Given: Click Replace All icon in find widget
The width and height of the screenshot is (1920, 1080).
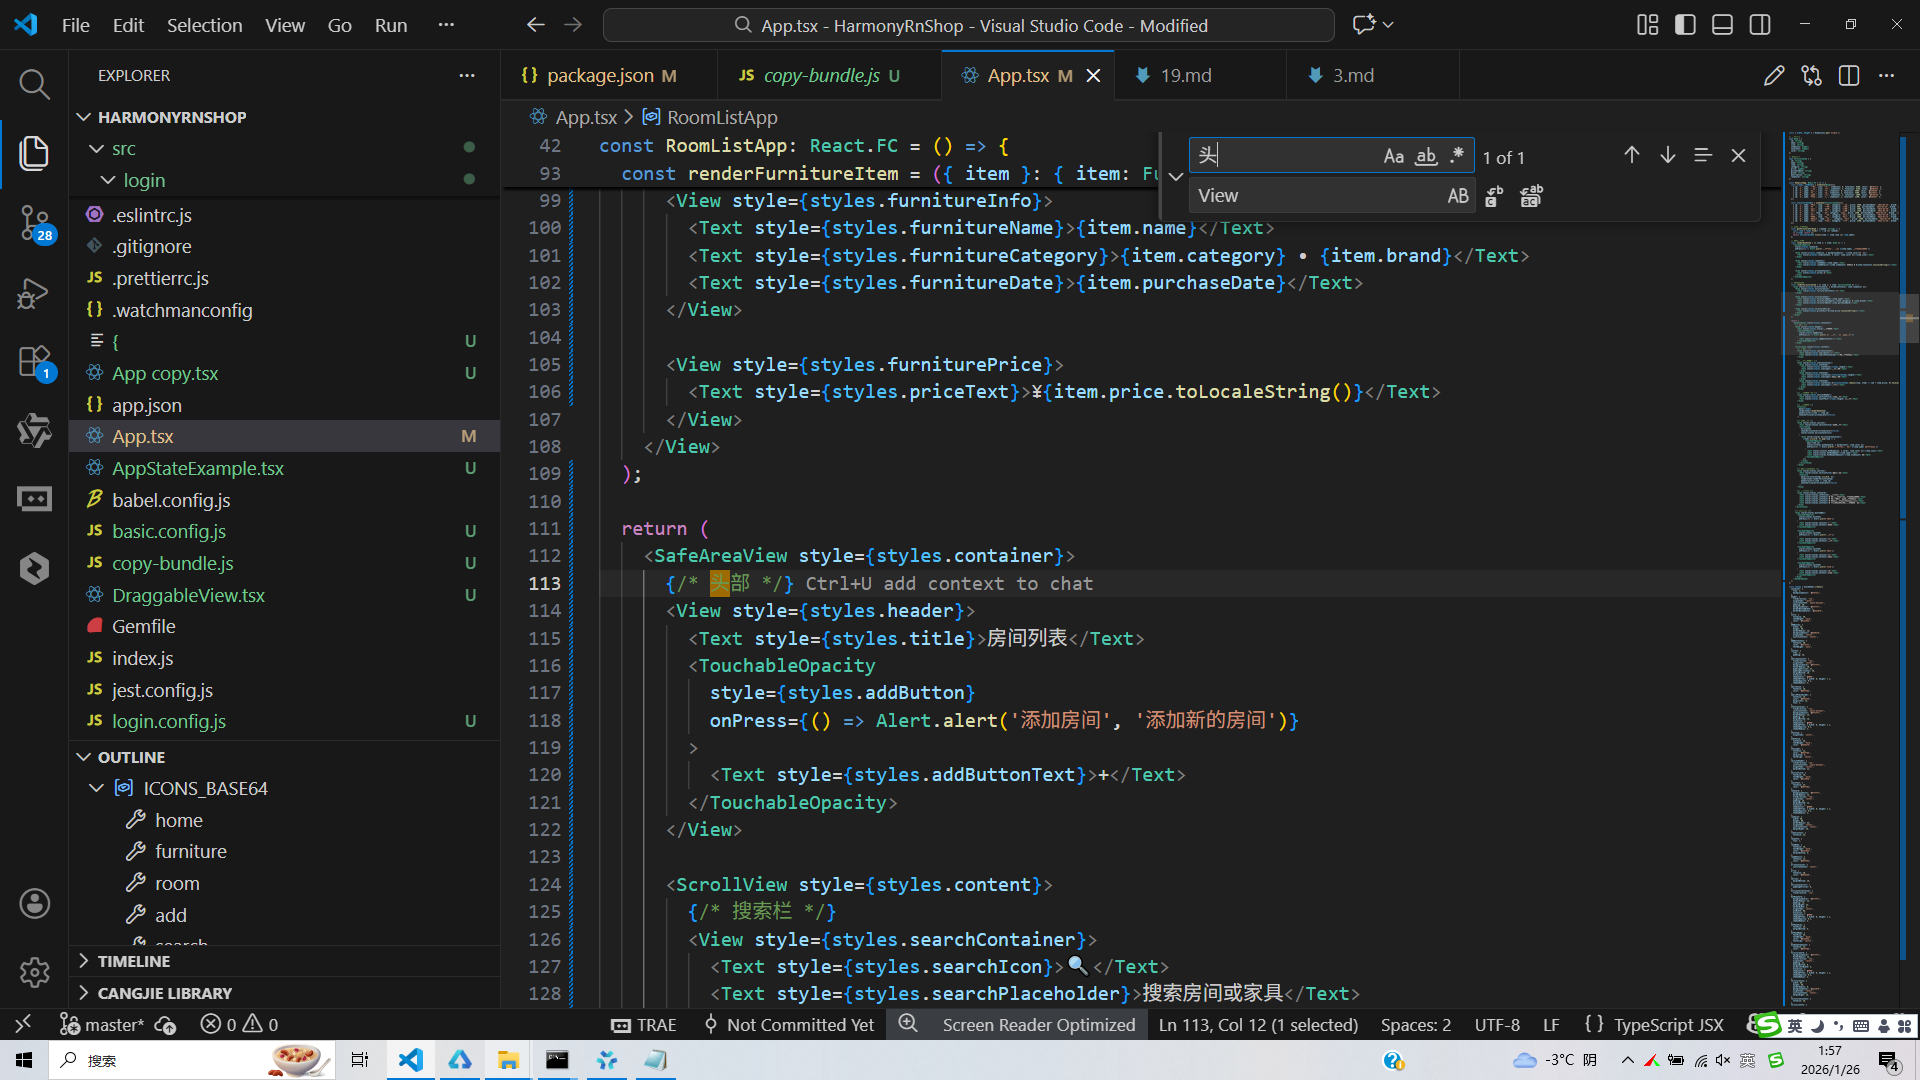Looking at the screenshot, I should pos(1531,196).
